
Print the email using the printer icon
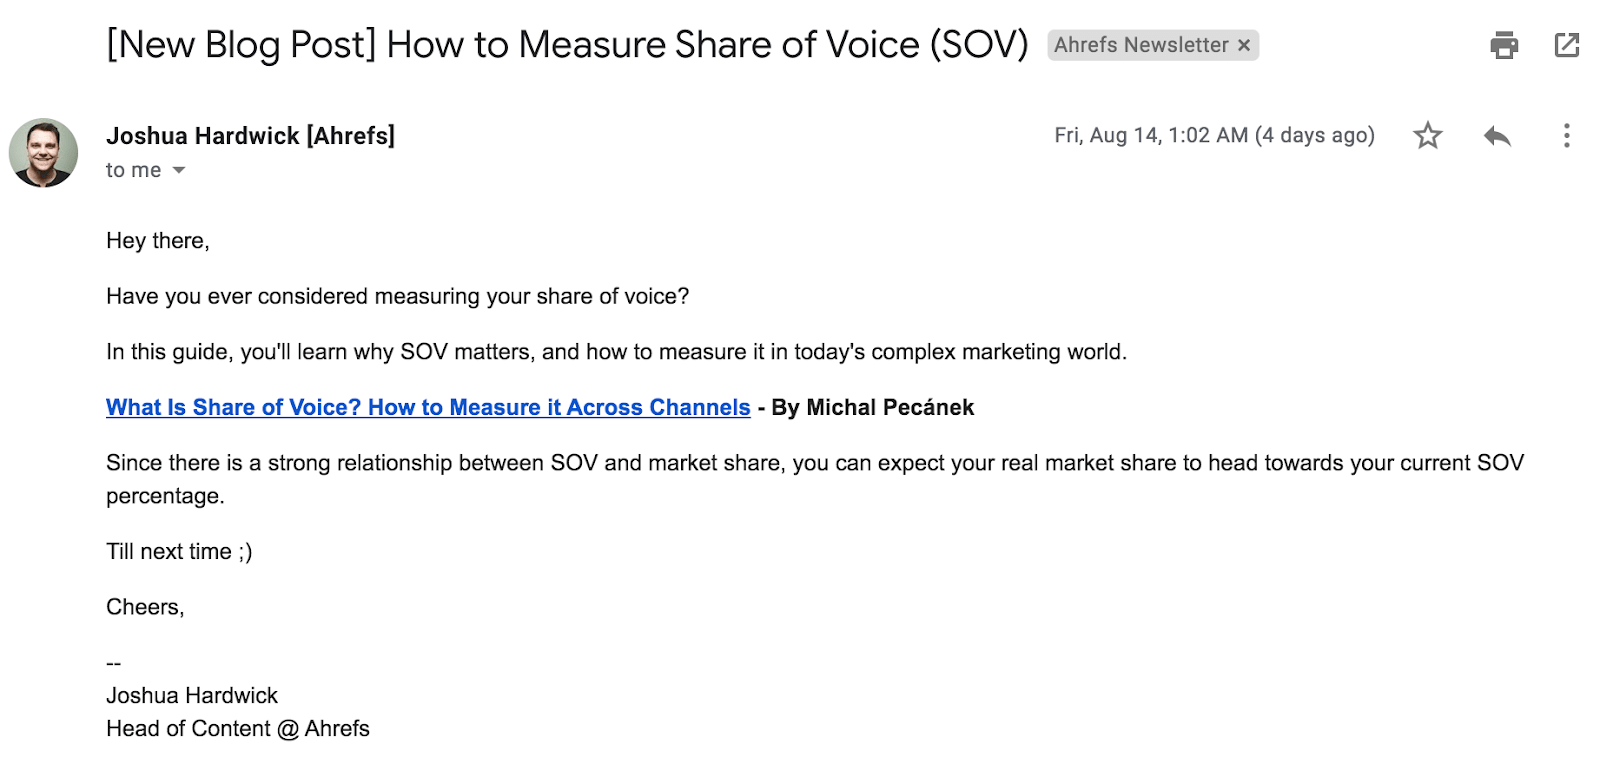(1504, 44)
